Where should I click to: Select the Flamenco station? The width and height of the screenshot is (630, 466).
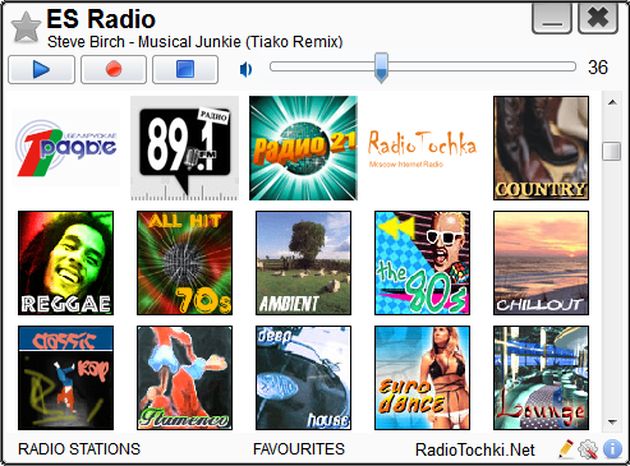coord(184,378)
